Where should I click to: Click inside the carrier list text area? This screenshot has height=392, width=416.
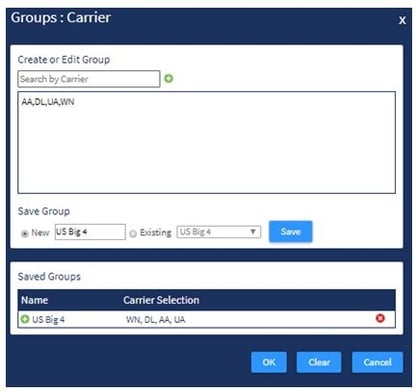click(x=207, y=143)
